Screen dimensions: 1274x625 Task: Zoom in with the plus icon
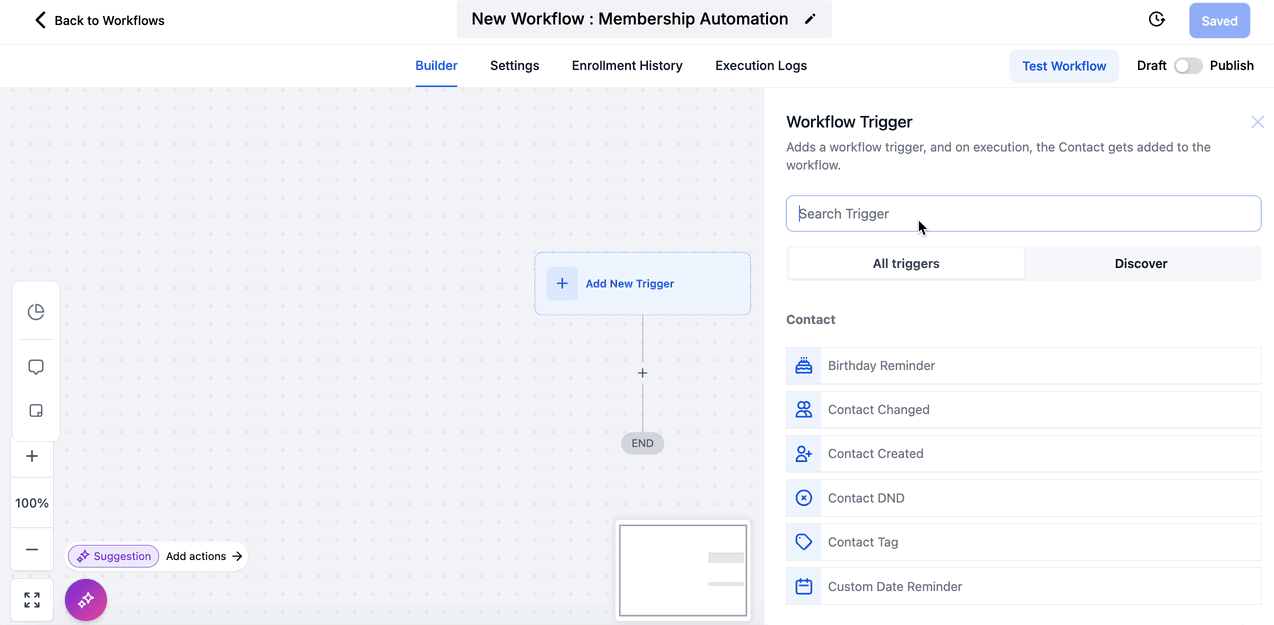[x=32, y=456]
